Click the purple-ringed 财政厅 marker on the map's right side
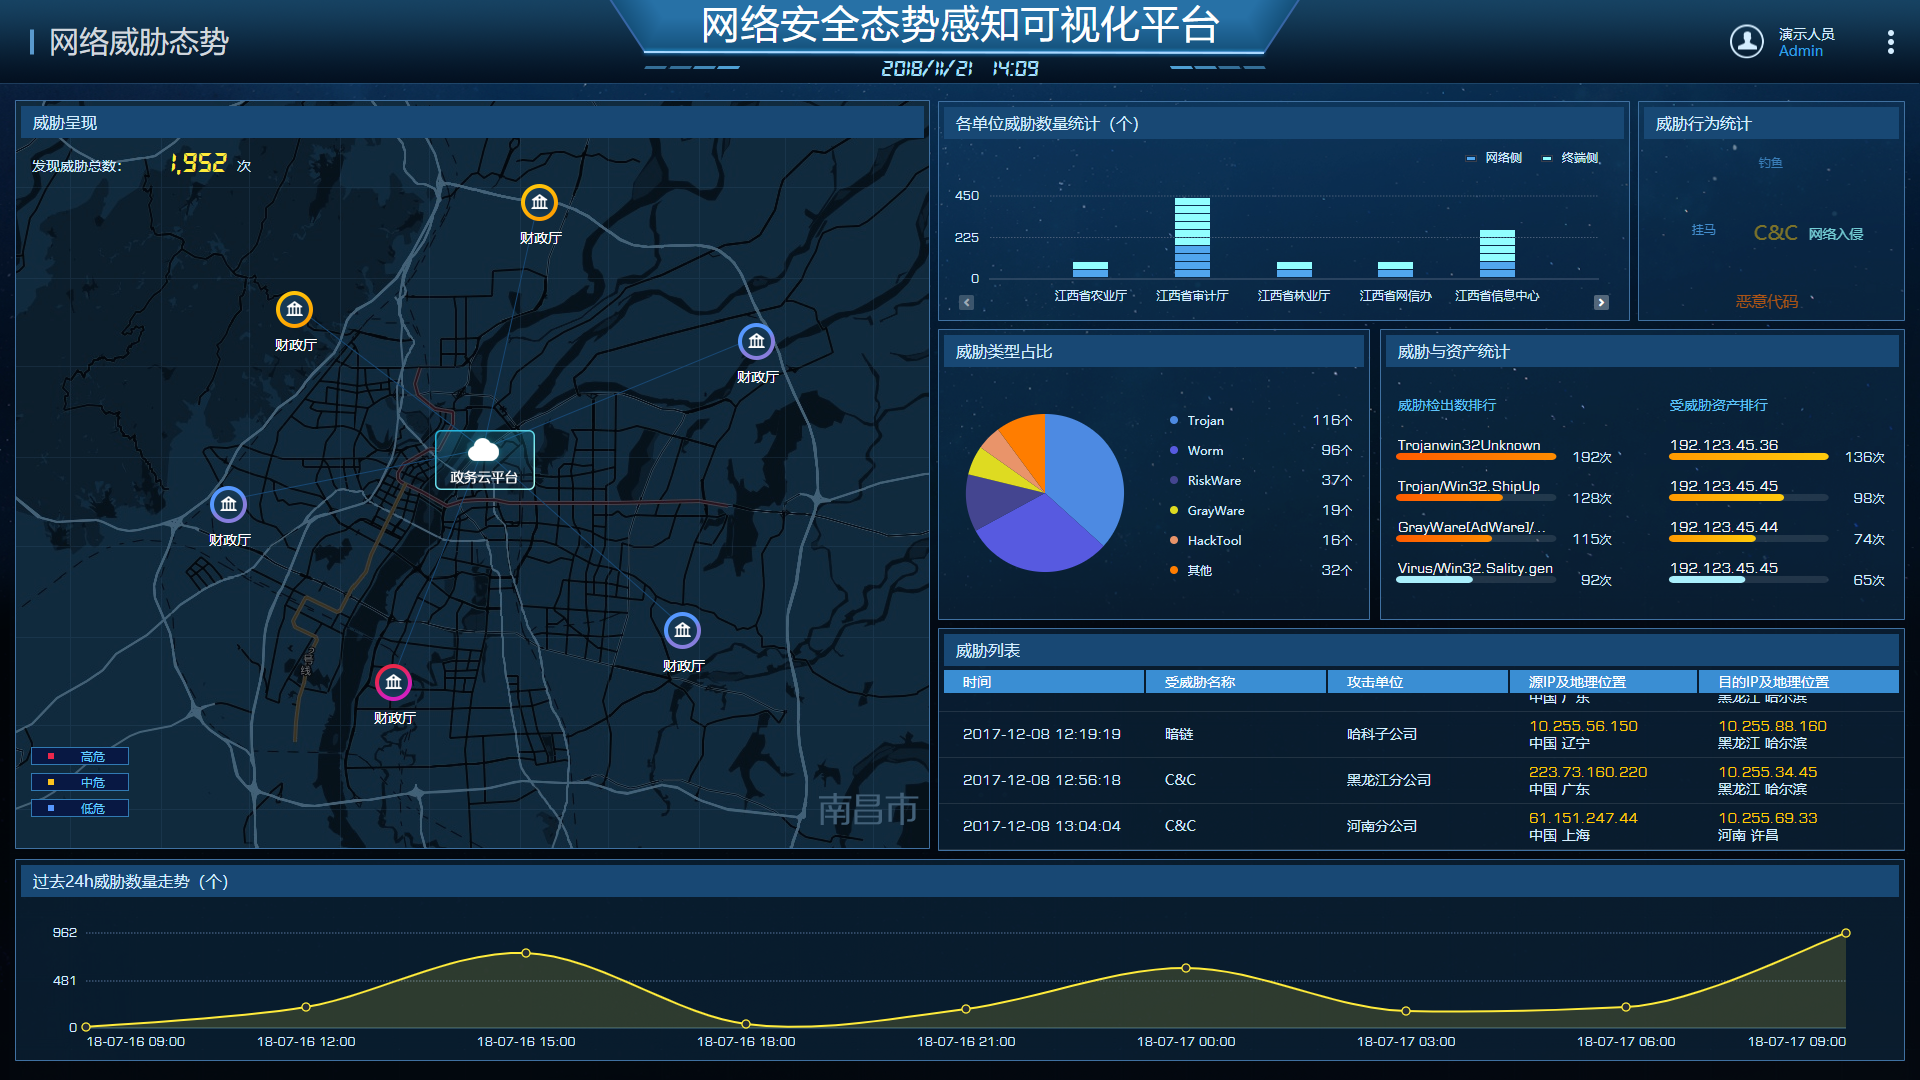Screen dimensions: 1920x1080 point(756,342)
